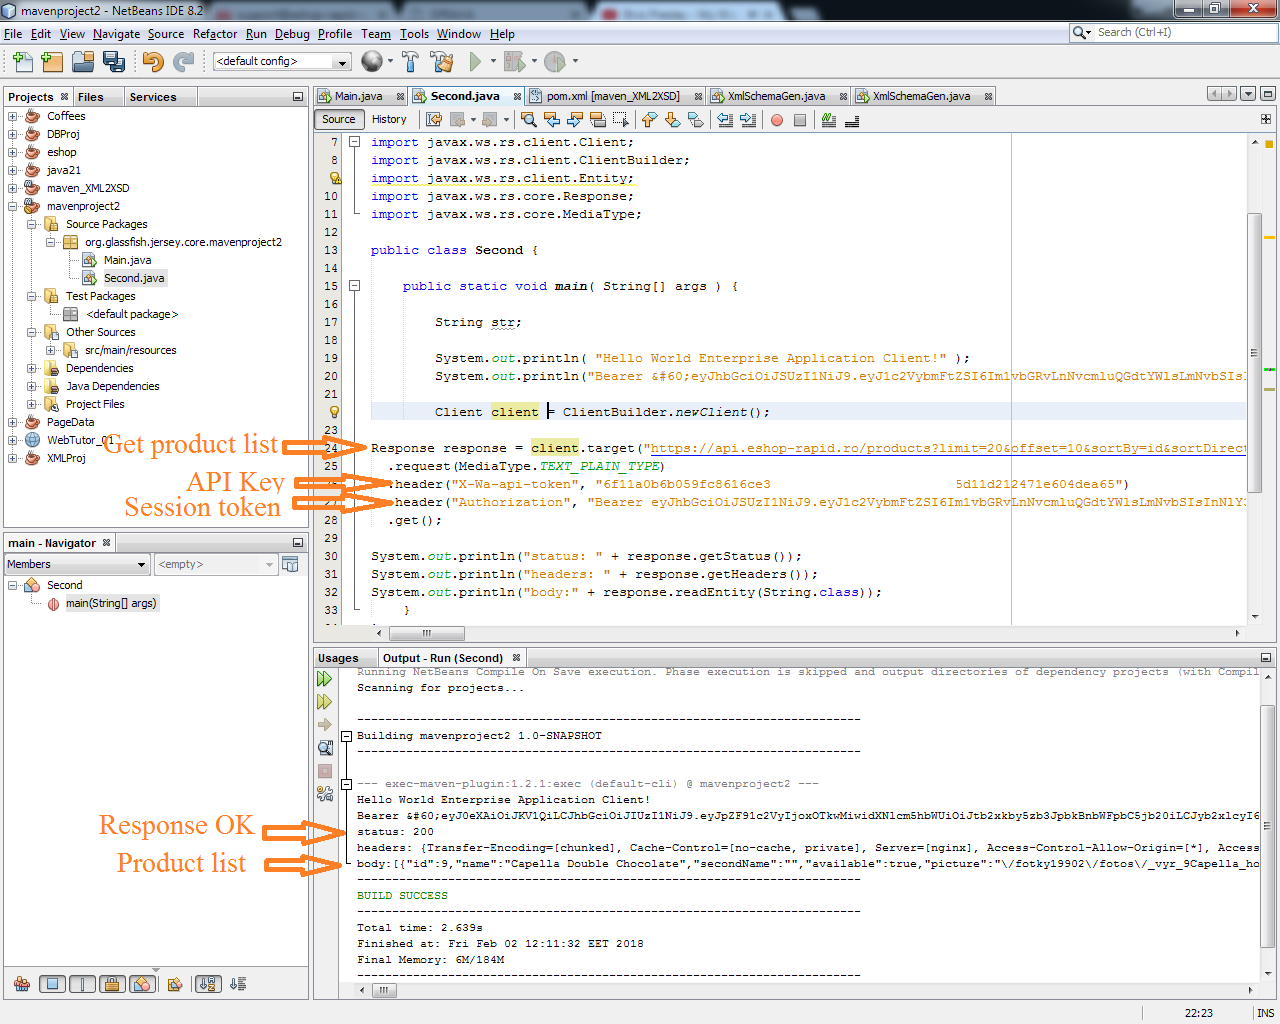Switch to the Main.java editor tab
The image size is (1280, 1024).
[x=359, y=97]
